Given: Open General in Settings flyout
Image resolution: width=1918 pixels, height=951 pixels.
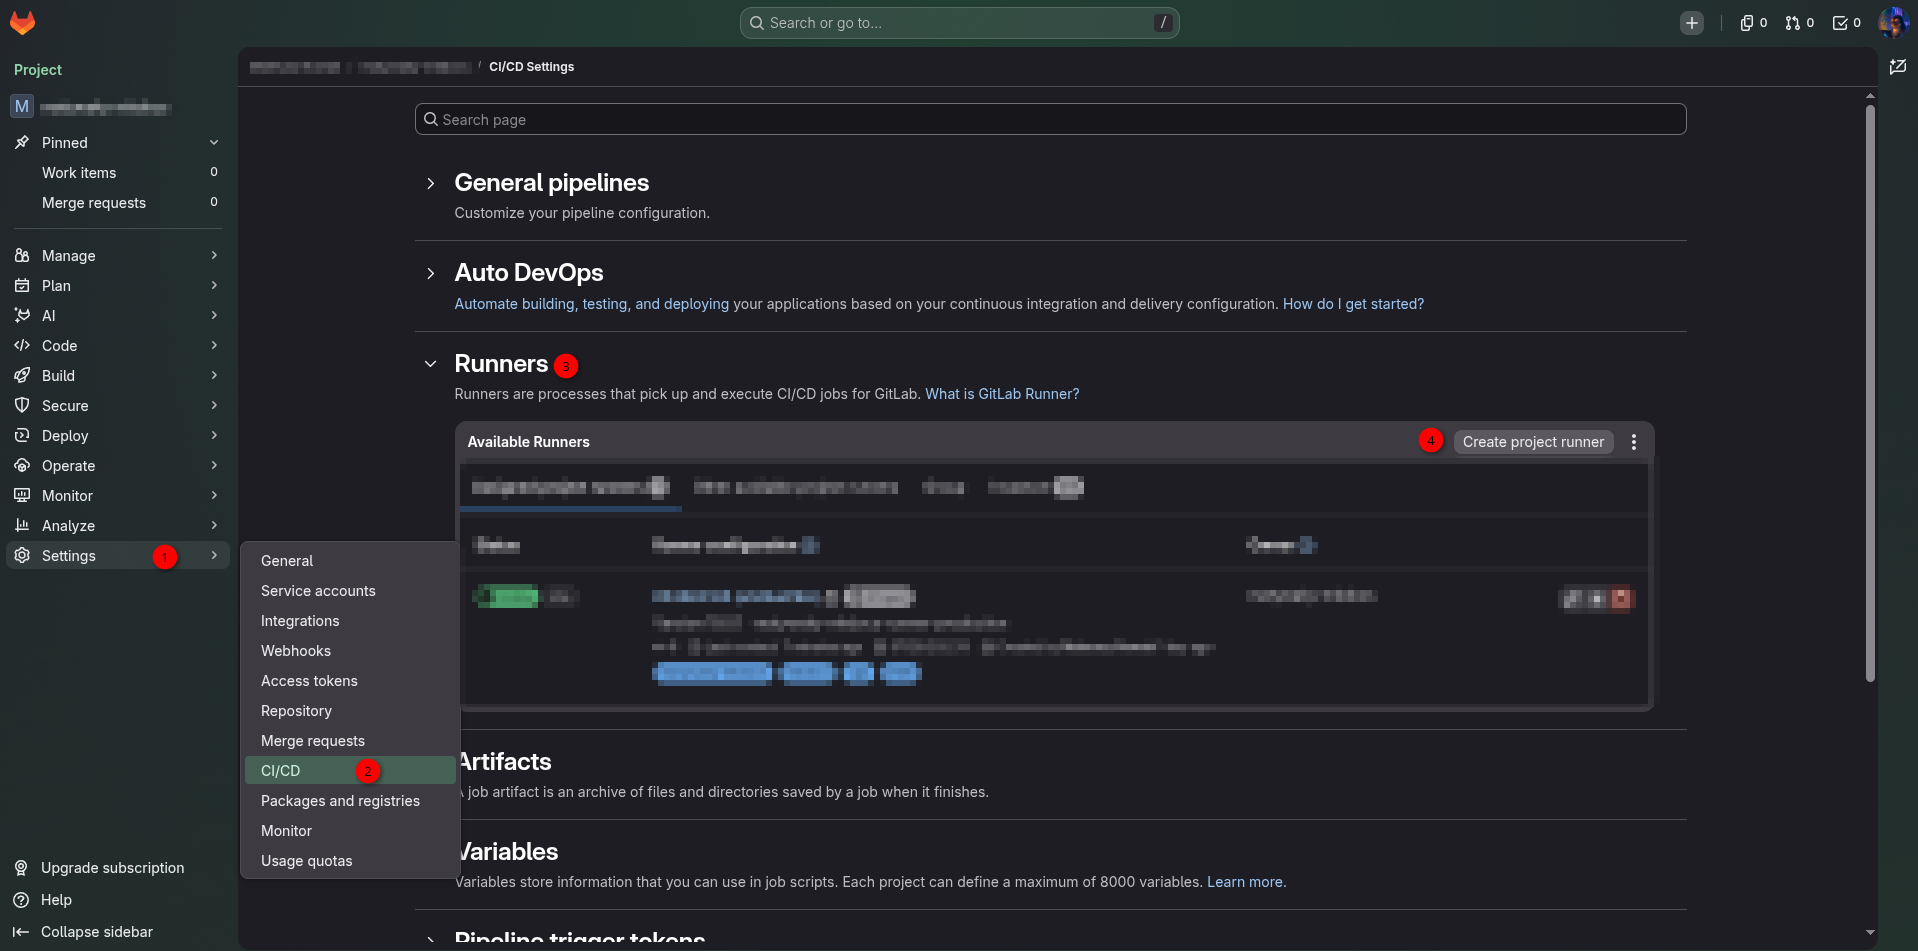Looking at the screenshot, I should 350,561.
